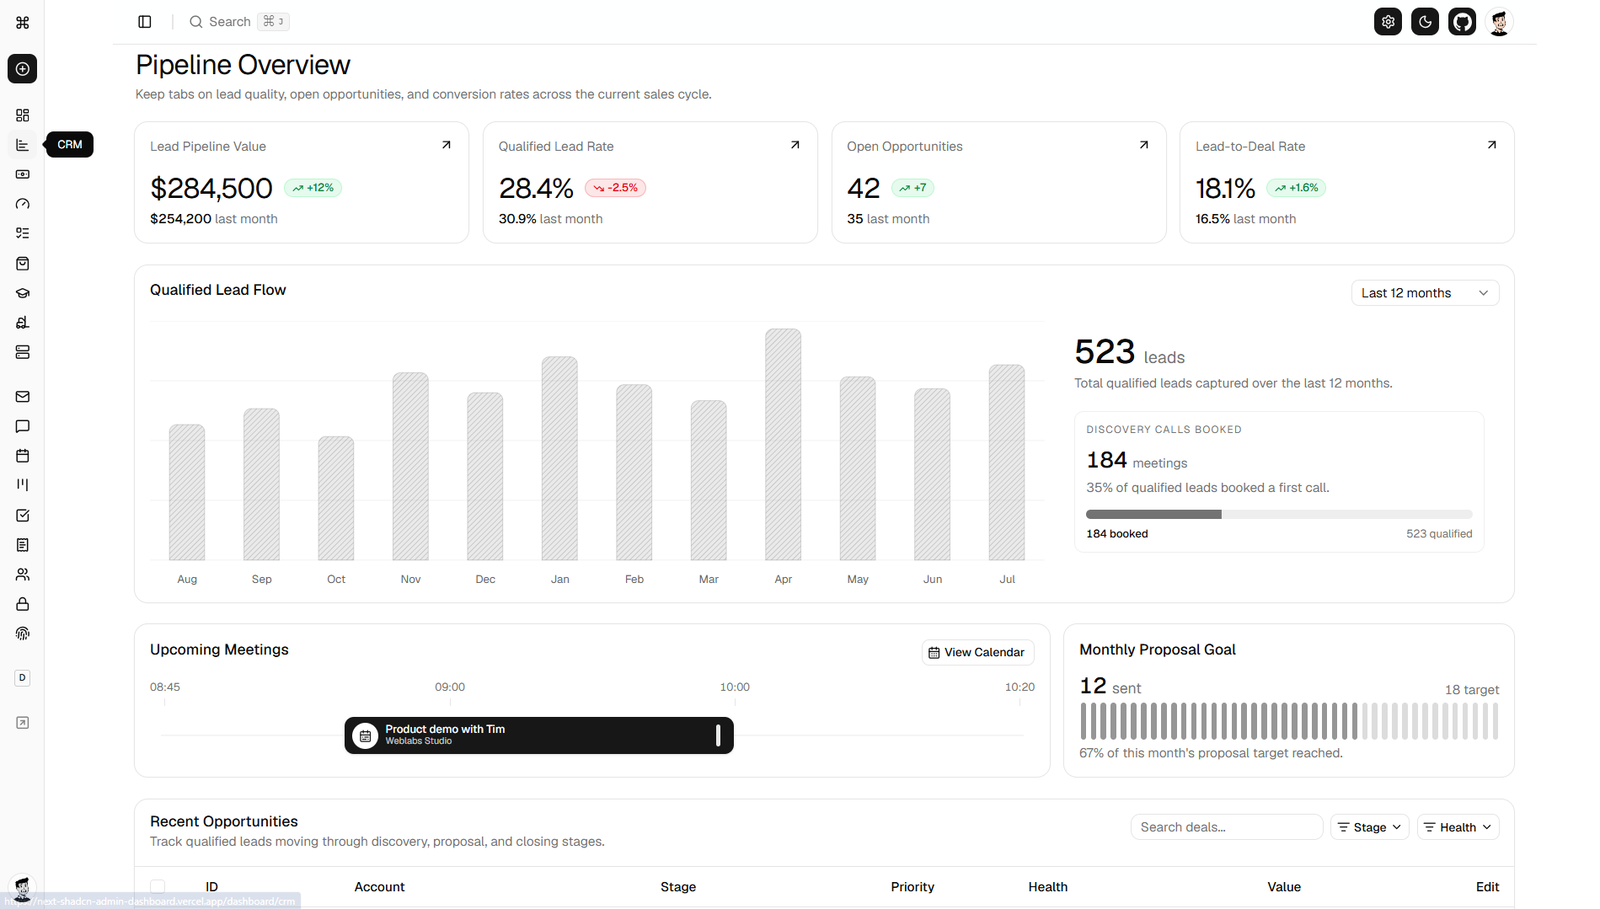This screenshot has width=1600, height=909.
Task: Type in the Search deals field
Action: (1227, 827)
